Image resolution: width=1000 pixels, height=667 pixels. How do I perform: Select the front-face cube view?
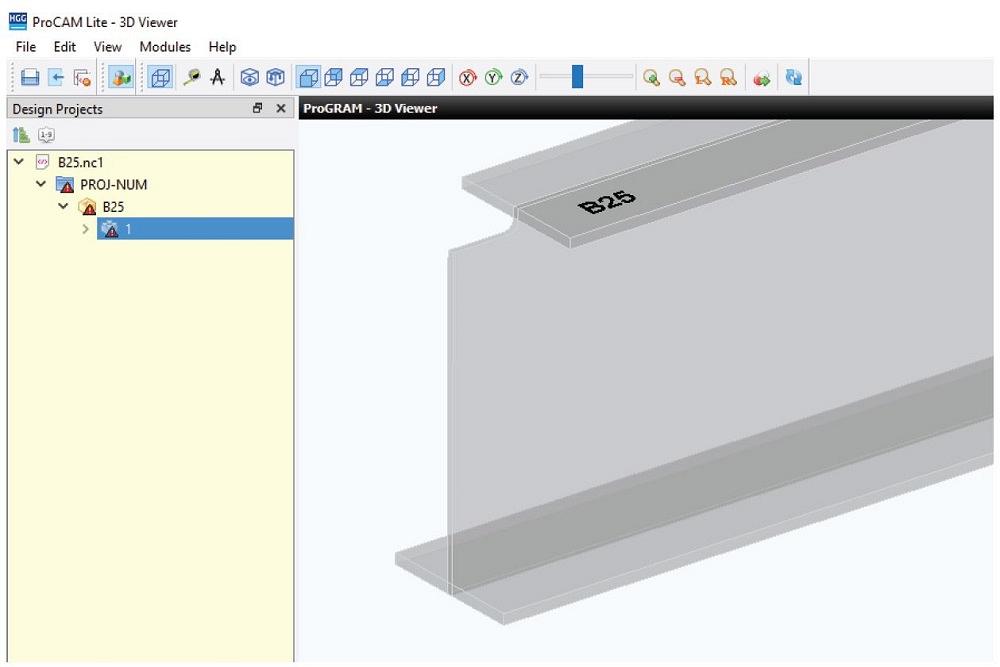pyautogui.click(x=309, y=78)
